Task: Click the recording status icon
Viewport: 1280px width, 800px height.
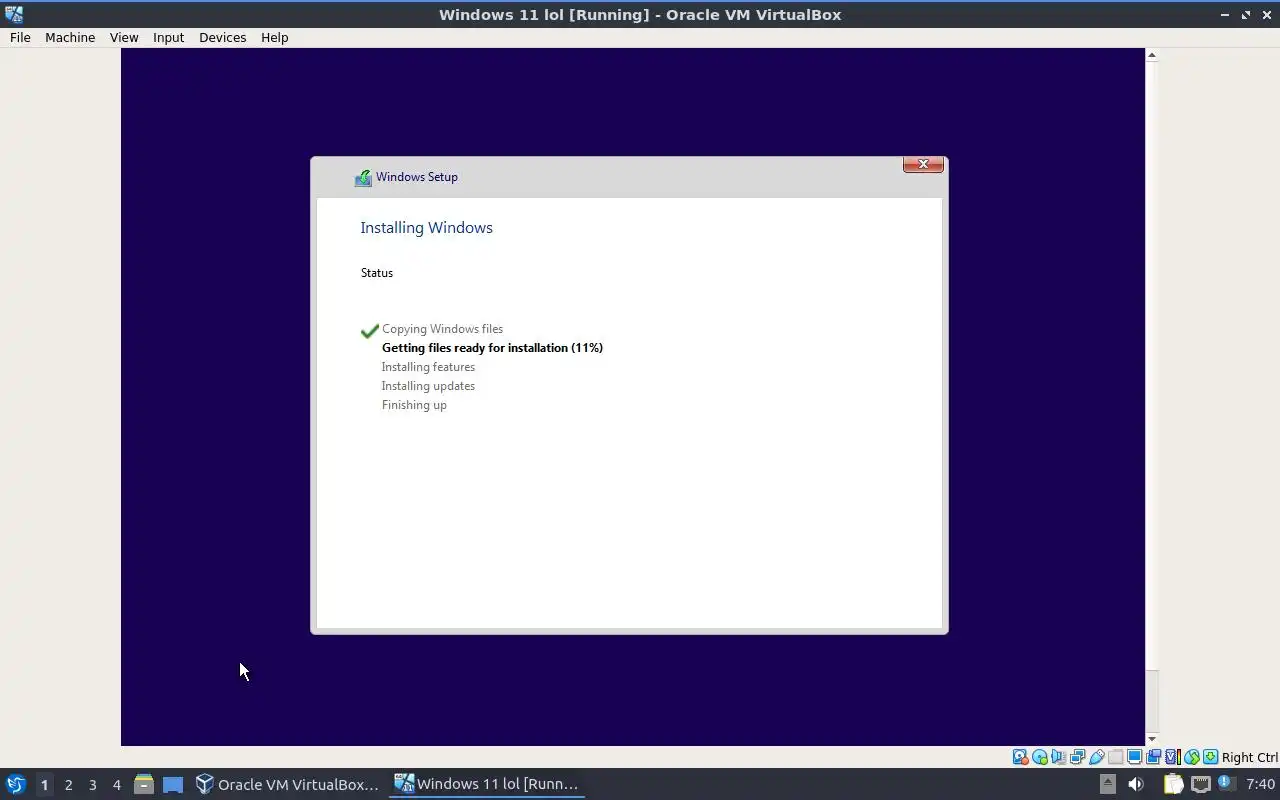Action: click(x=1153, y=757)
